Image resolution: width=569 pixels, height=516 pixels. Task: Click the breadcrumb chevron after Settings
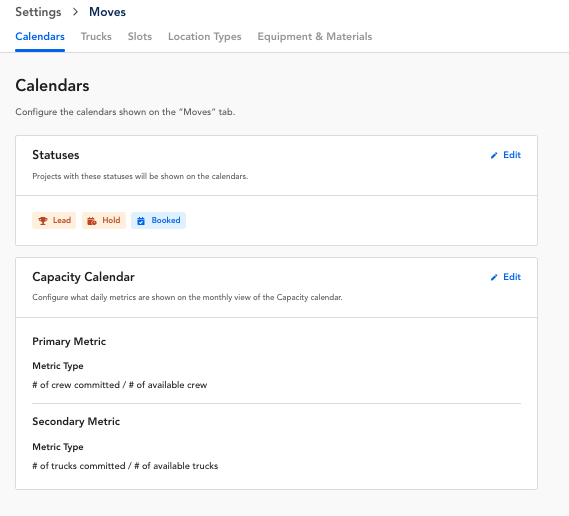click(x=75, y=12)
